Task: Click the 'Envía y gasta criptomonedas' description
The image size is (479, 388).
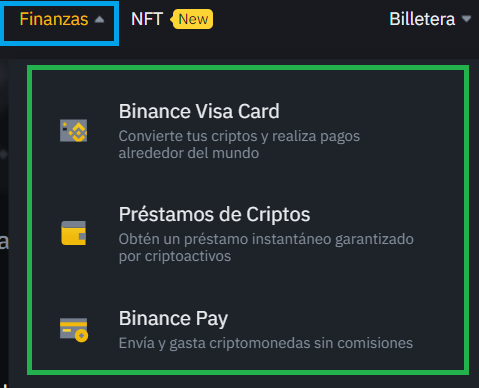Action: (x=266, y=343)
